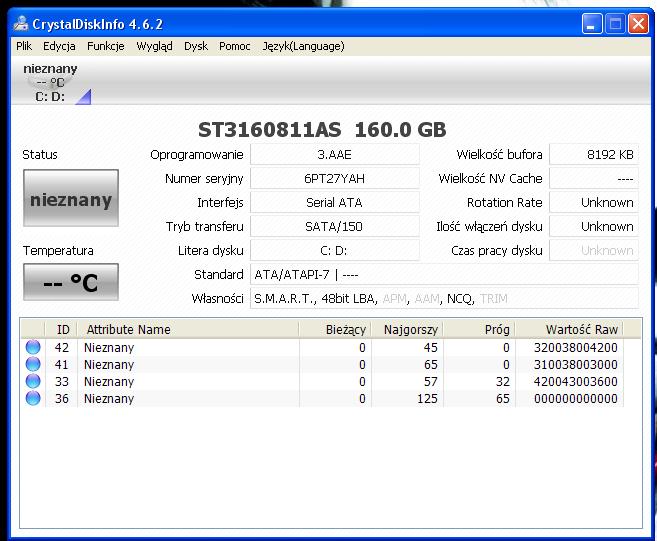The height and width of the screenshot is (541, 657).
Task: Click the serial number field 6PT27YAH
Action: coord(335,179)
